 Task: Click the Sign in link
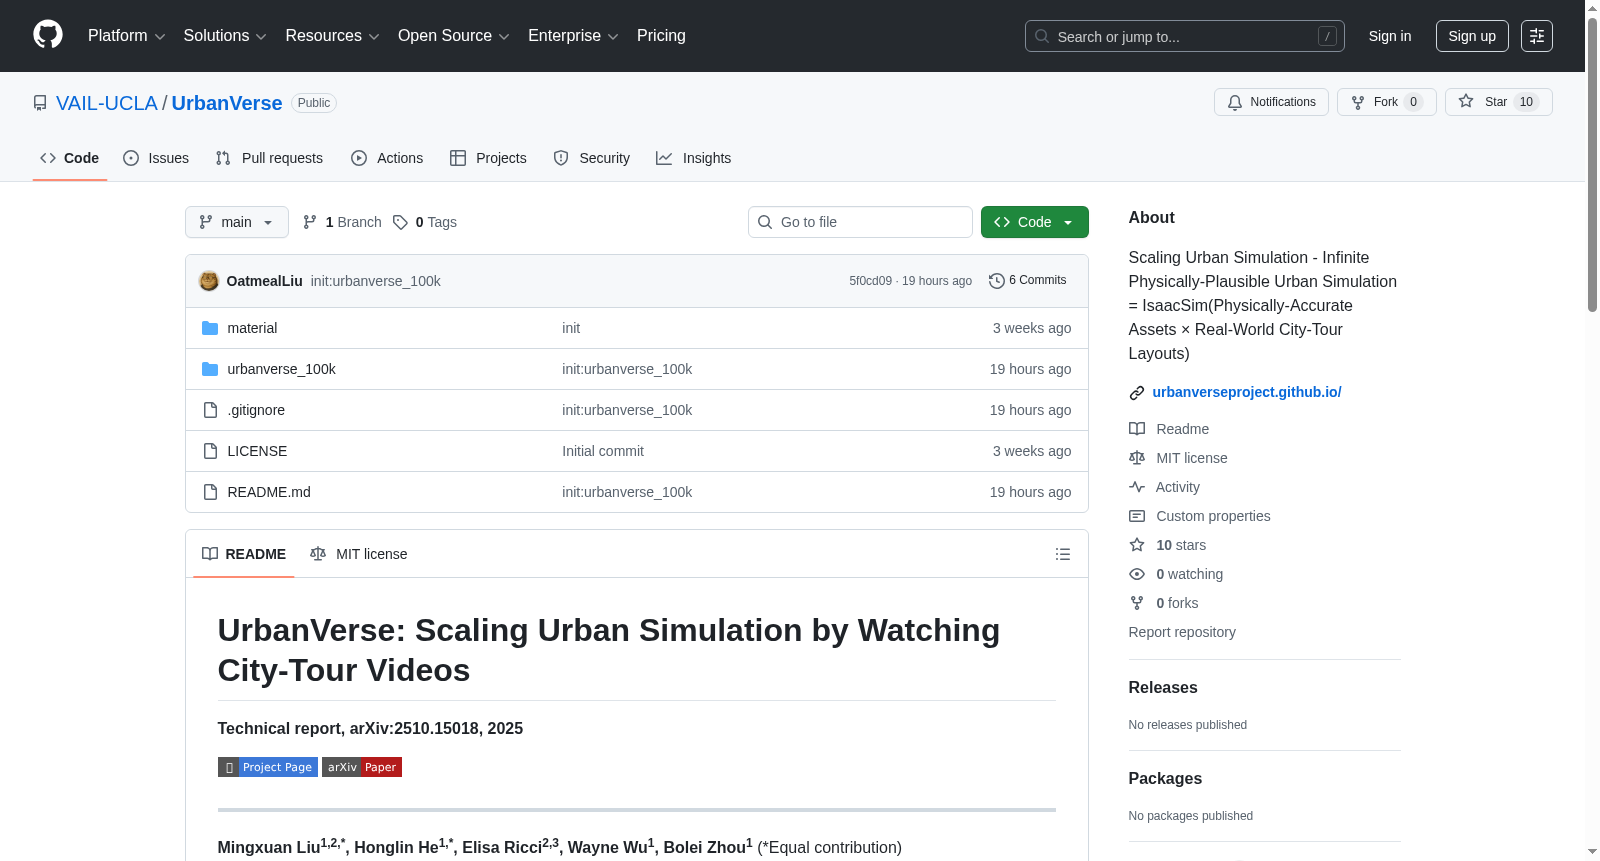(1390, 36)
